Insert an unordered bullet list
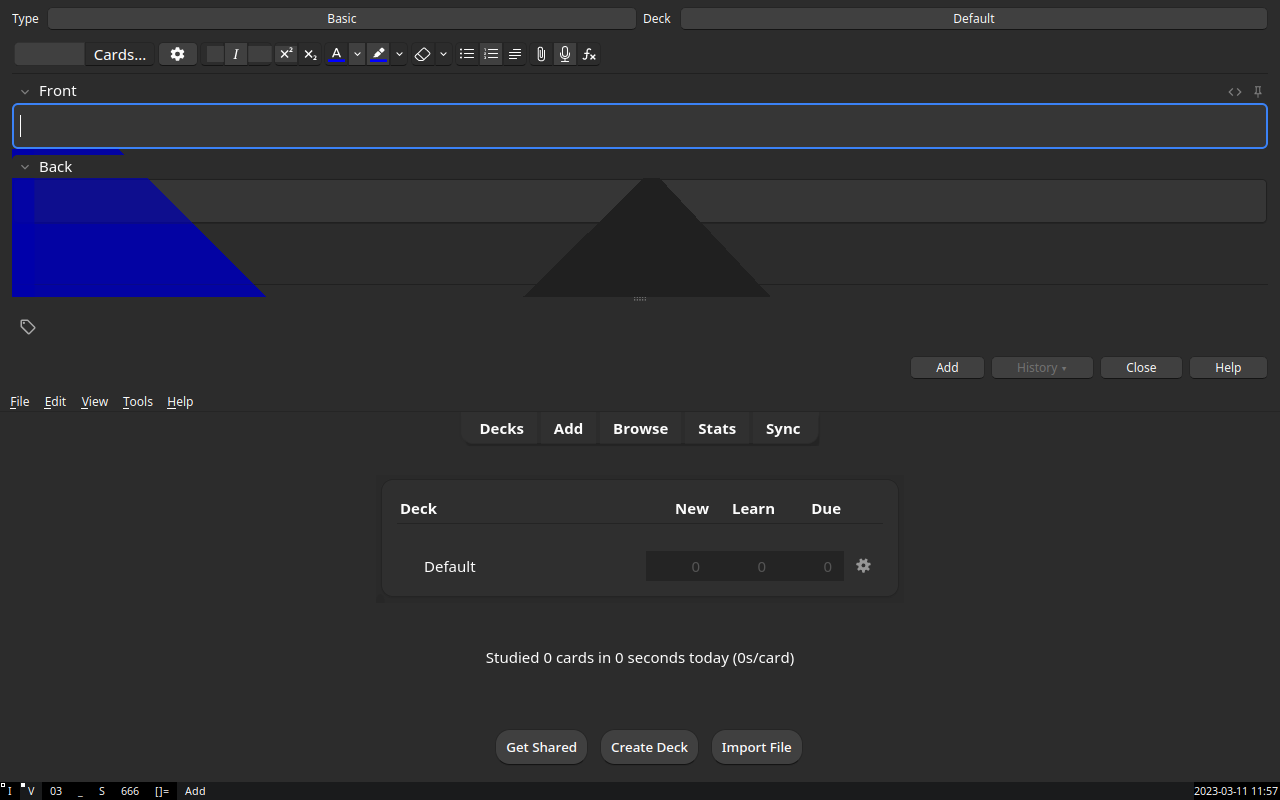The image size is (1280, 800). click(x=467, y=54)
